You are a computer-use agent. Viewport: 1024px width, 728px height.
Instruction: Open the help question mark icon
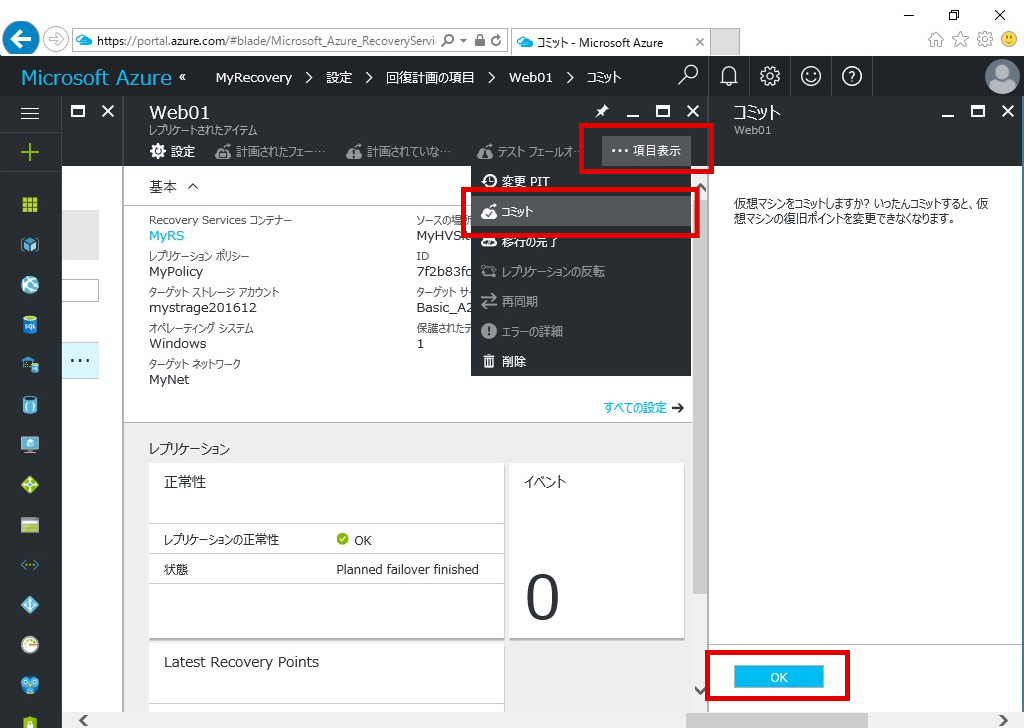pos(852,76)
